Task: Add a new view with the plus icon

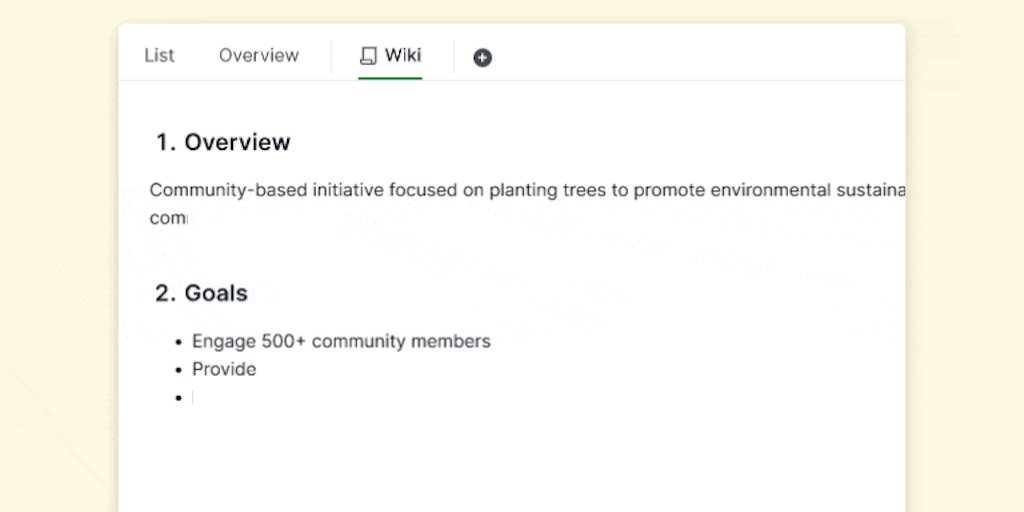Action: click(x=483, y=57)
